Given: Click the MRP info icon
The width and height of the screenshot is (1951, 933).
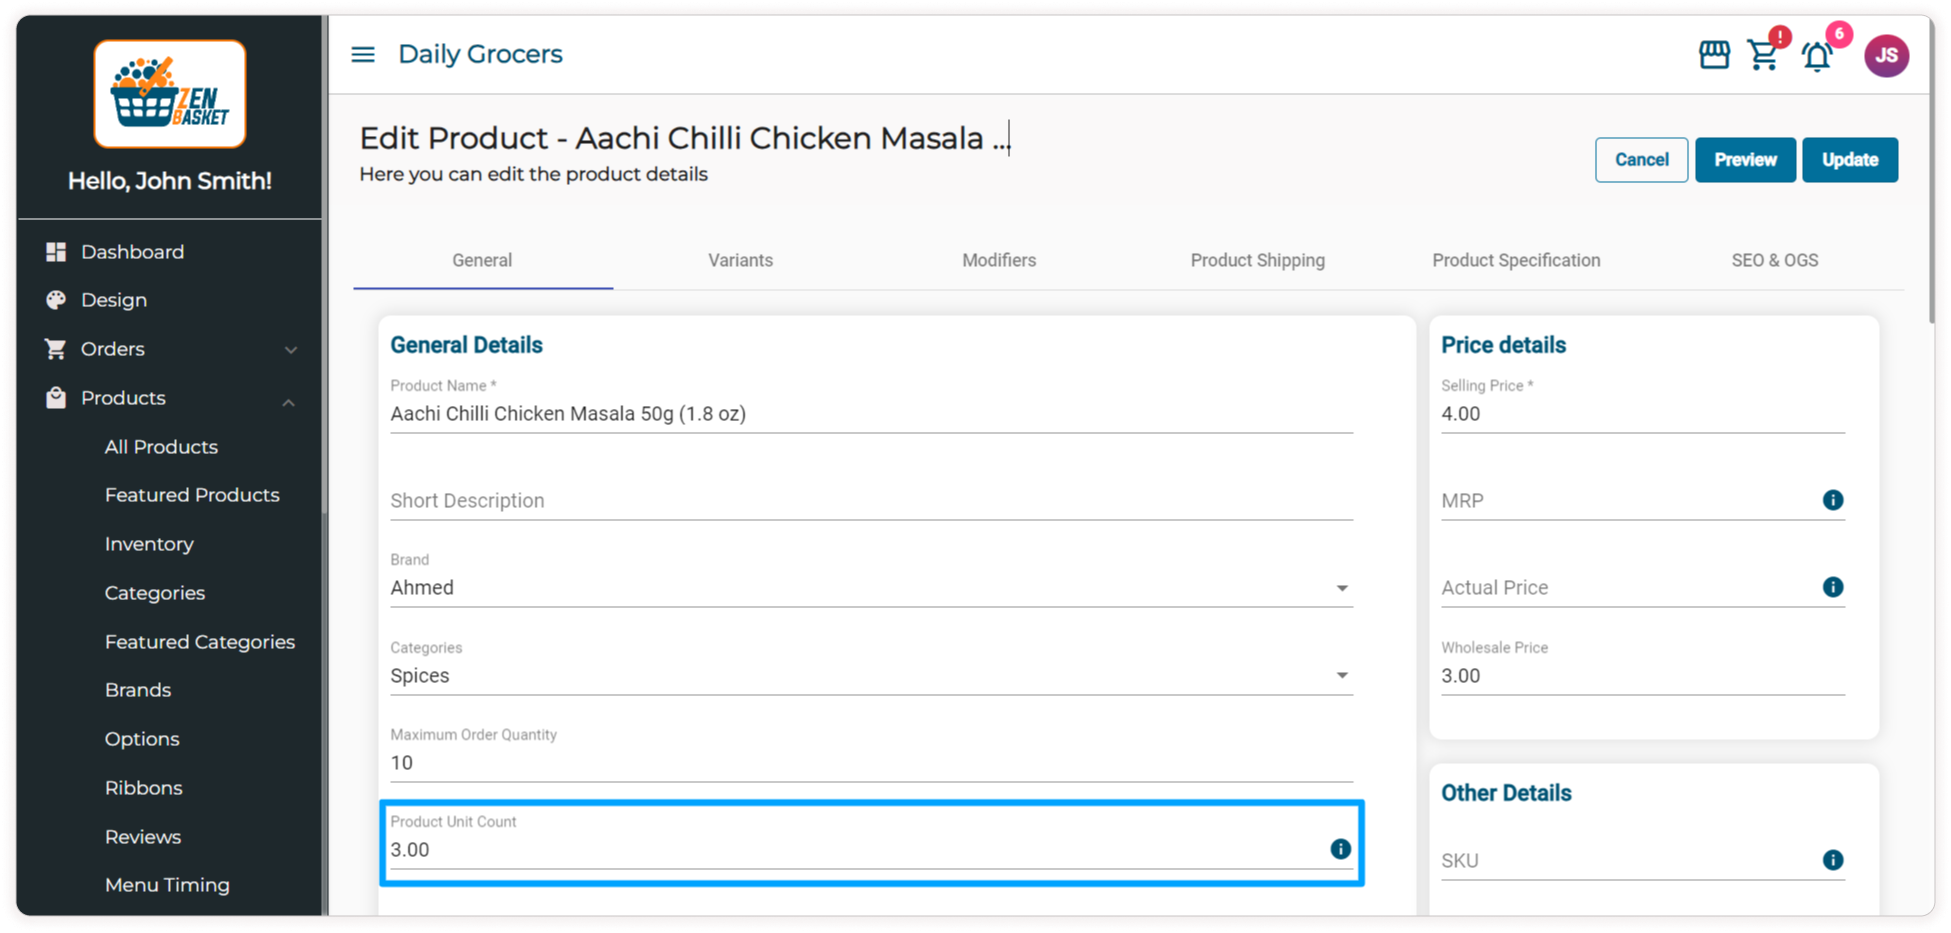Looking at the screenshot, I should tap(1832, 500).
